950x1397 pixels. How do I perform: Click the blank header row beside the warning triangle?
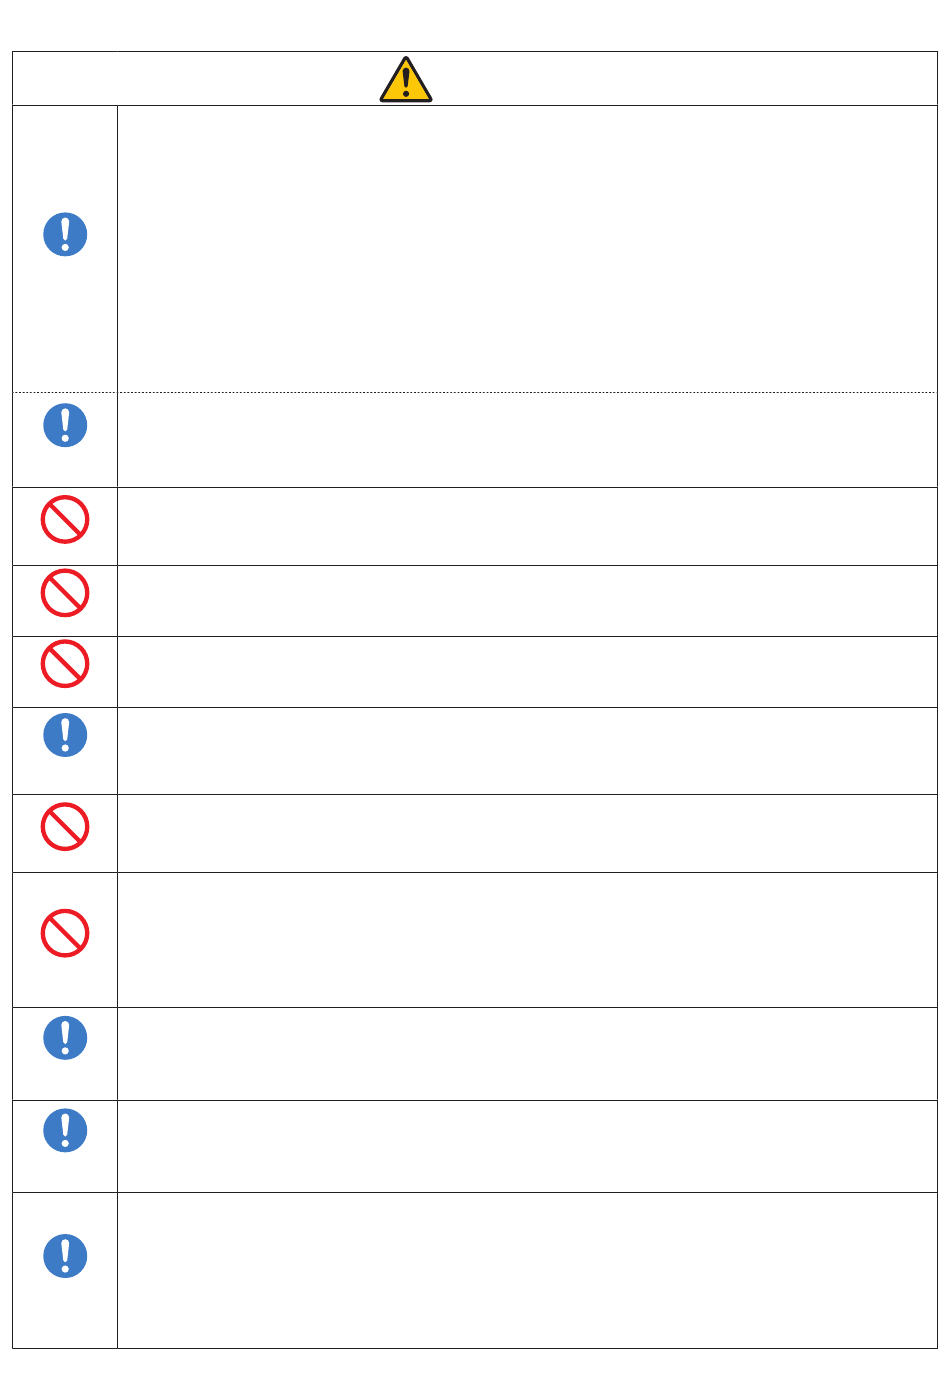point(475,79)
